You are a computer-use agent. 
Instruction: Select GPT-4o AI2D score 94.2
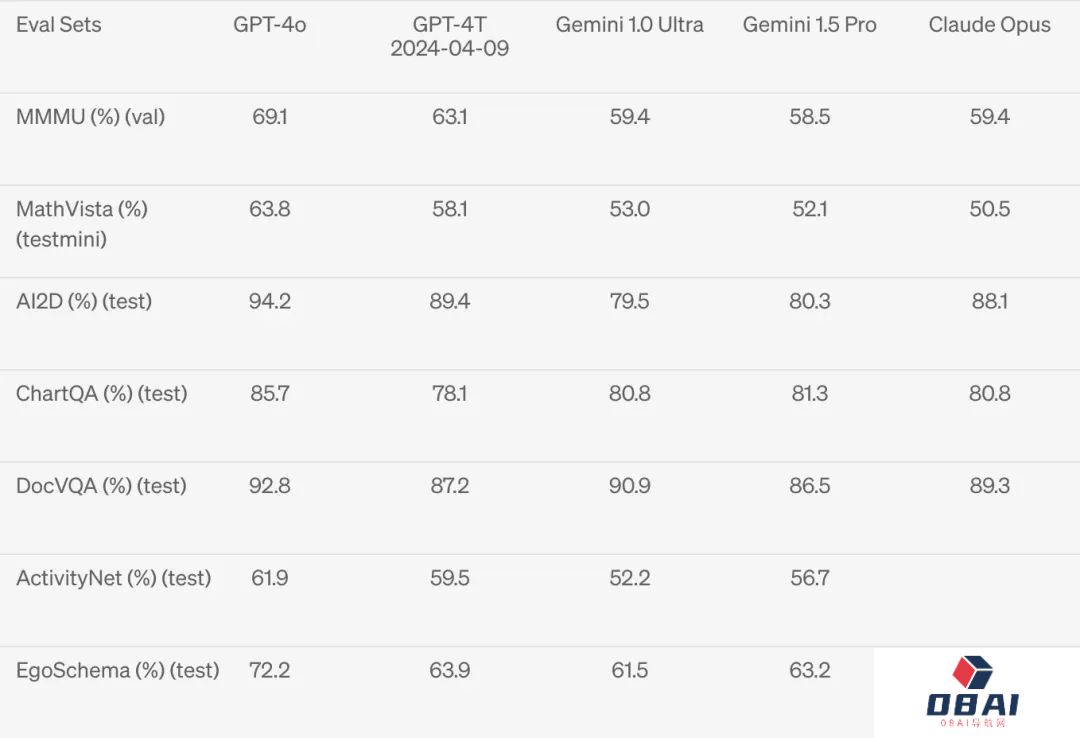(269, 301)
